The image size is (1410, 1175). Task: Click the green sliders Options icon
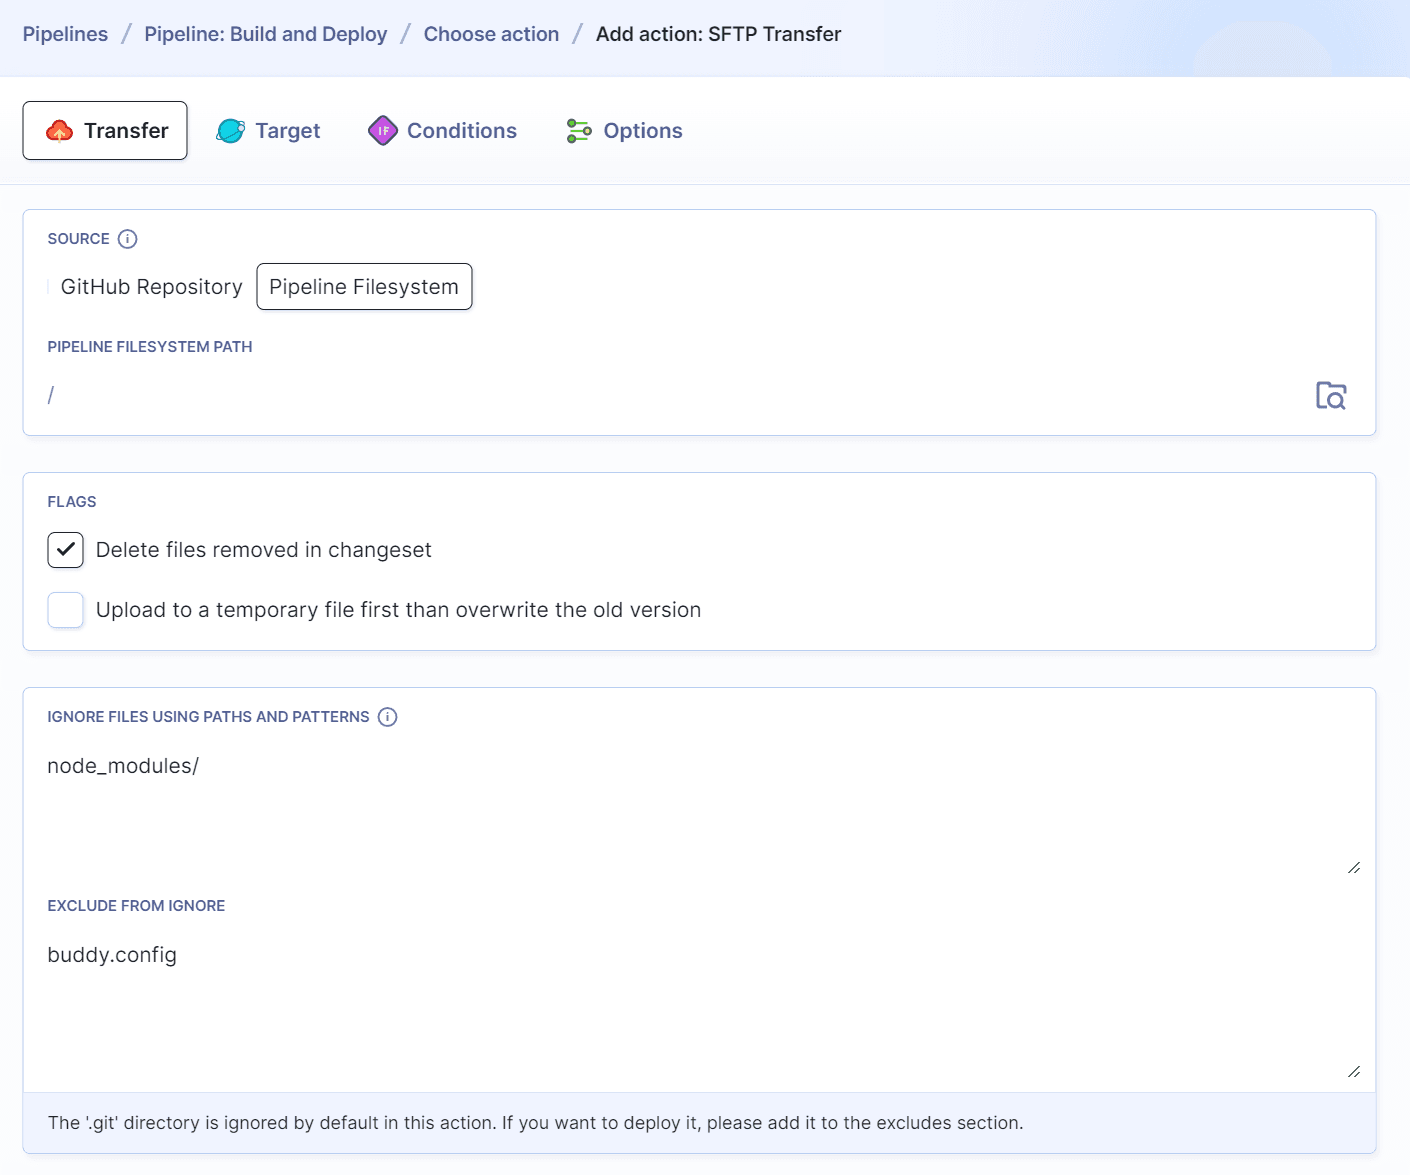579,131
